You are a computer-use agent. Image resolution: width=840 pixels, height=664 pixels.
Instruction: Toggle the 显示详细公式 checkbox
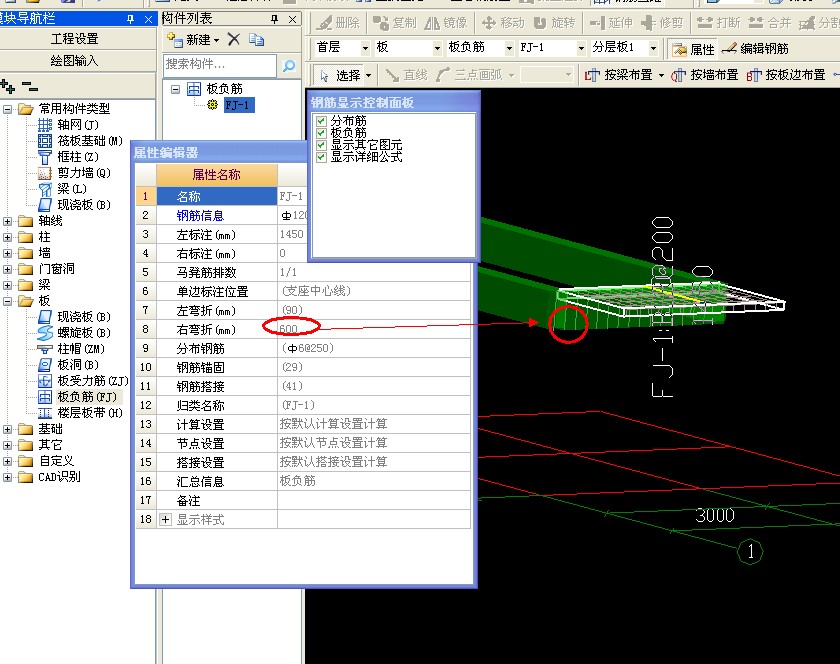pos(321,157)
